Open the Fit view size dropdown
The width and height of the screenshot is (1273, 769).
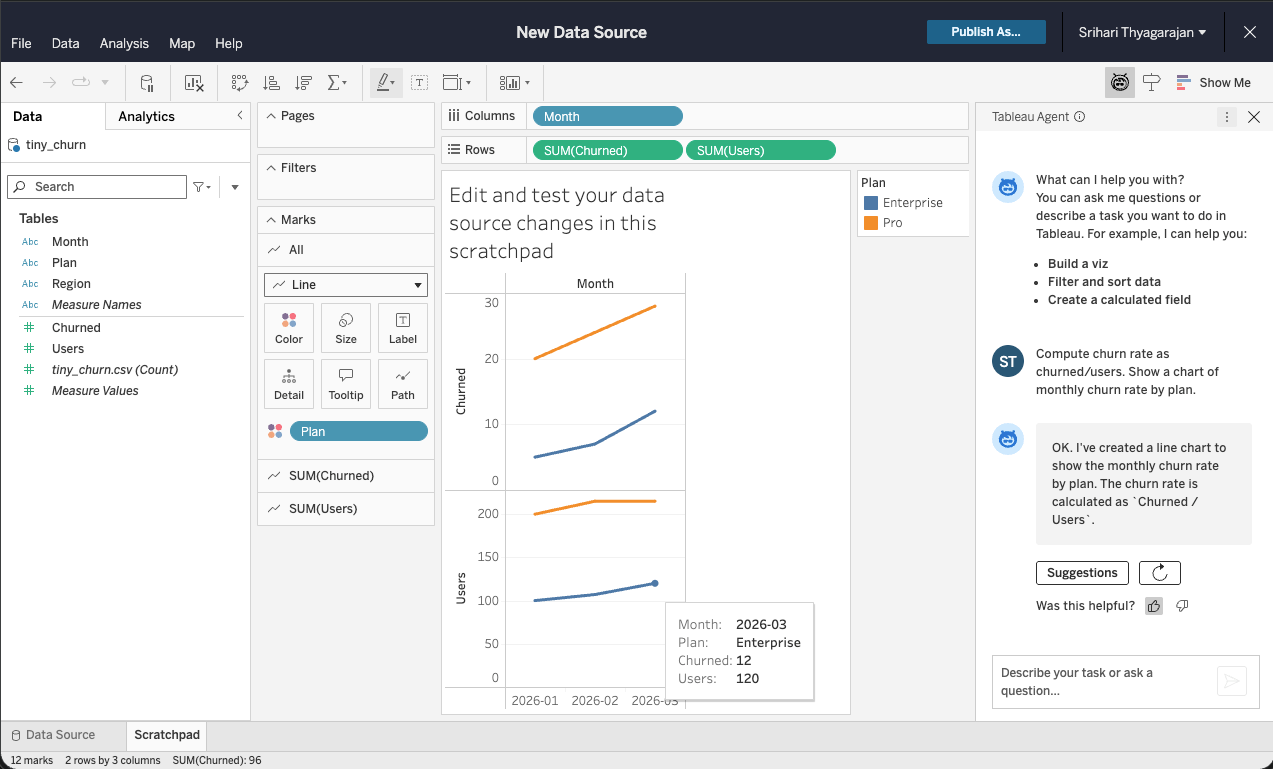click(457, 83)
